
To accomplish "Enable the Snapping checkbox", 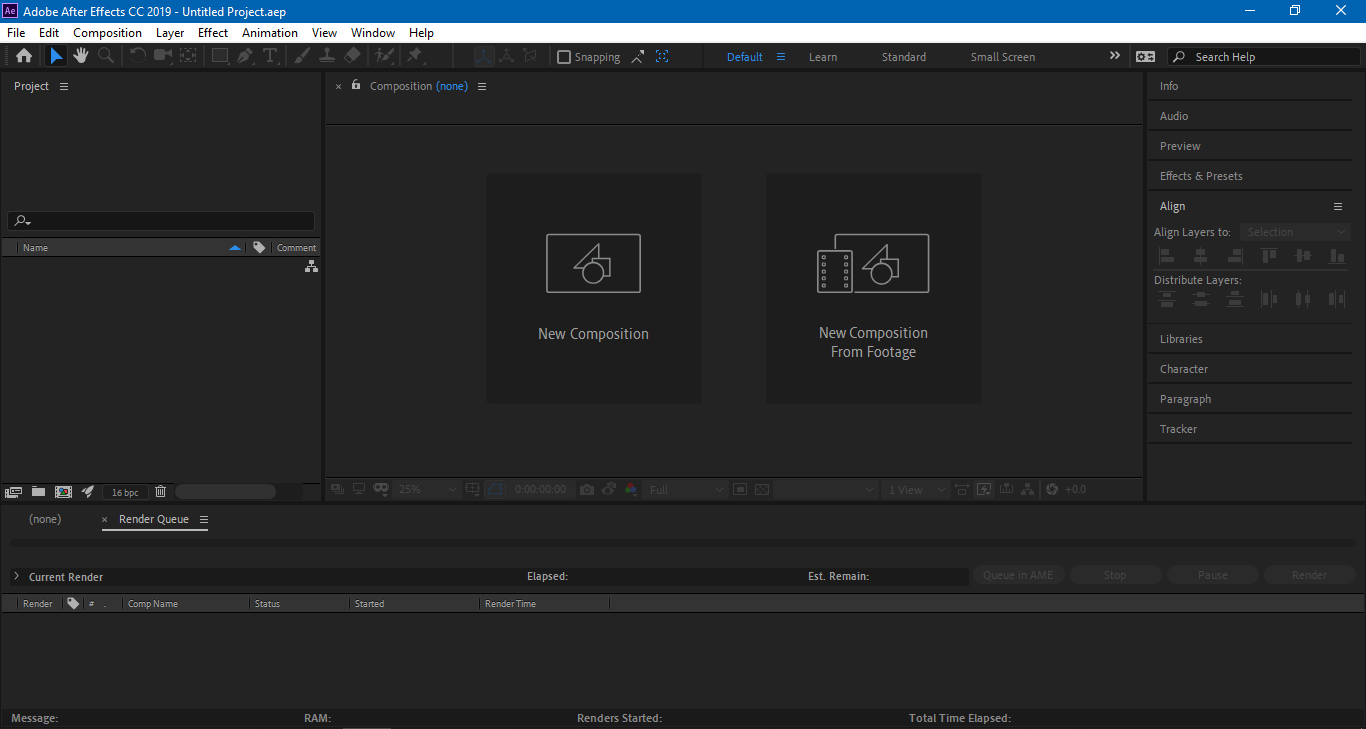I will point(564,57).
